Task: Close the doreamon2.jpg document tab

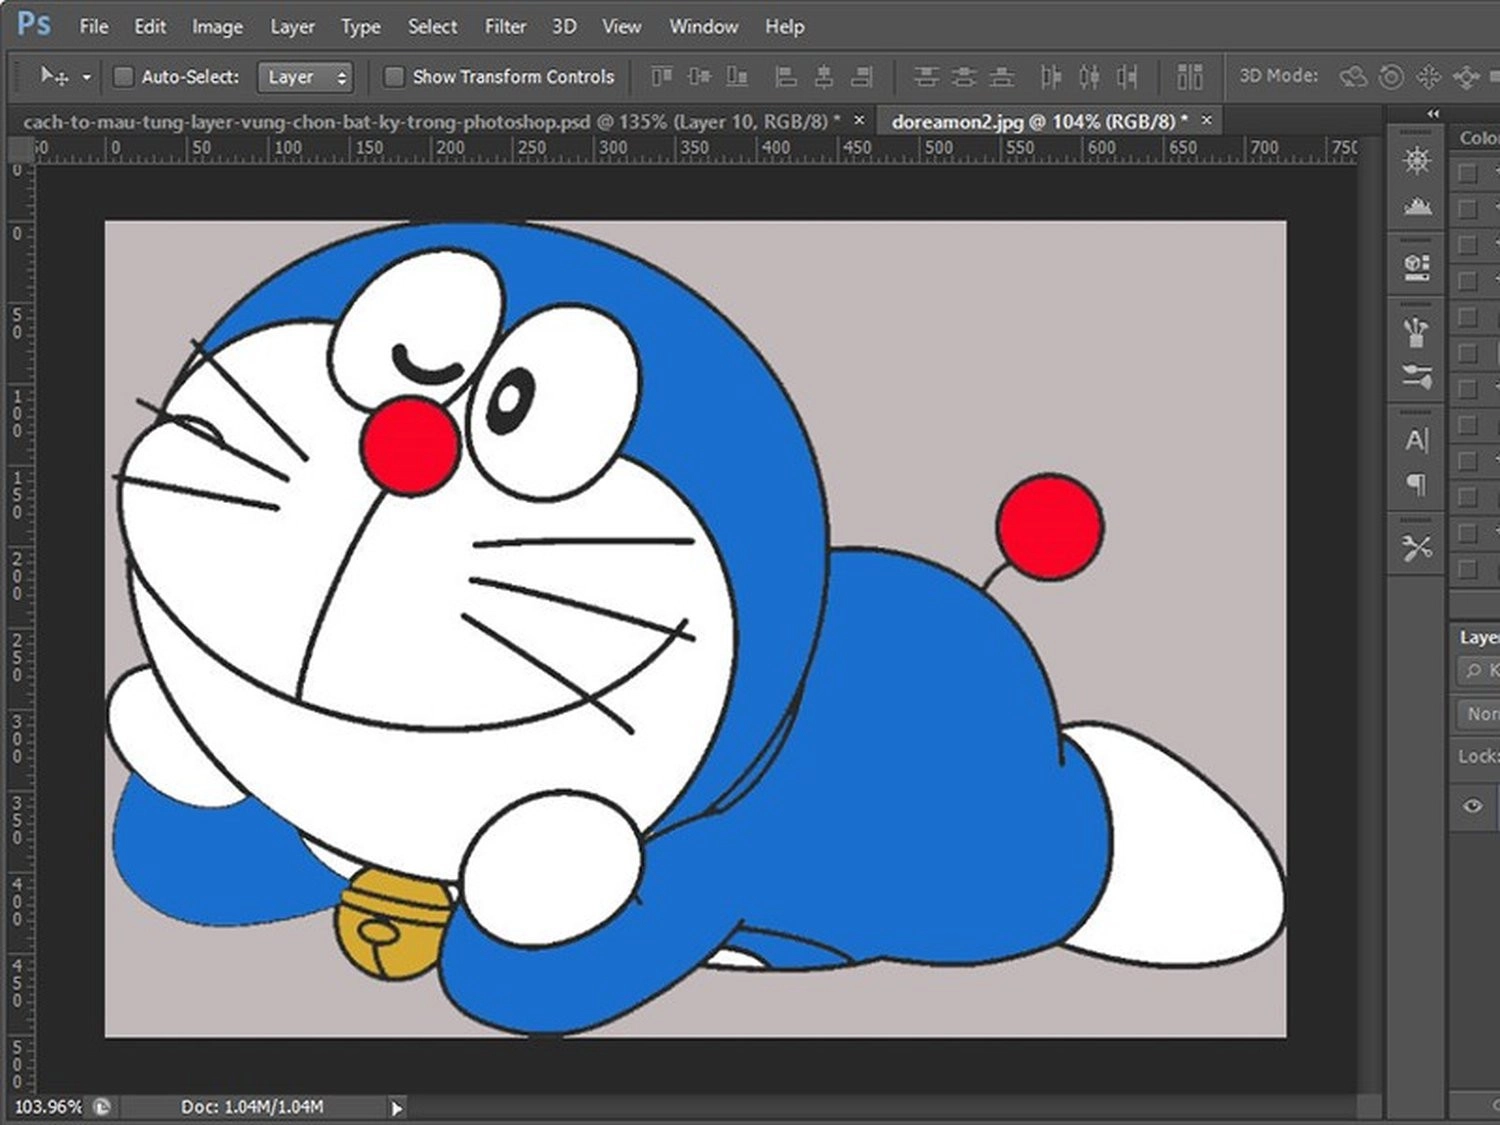Action: (x=1207, y=120)
